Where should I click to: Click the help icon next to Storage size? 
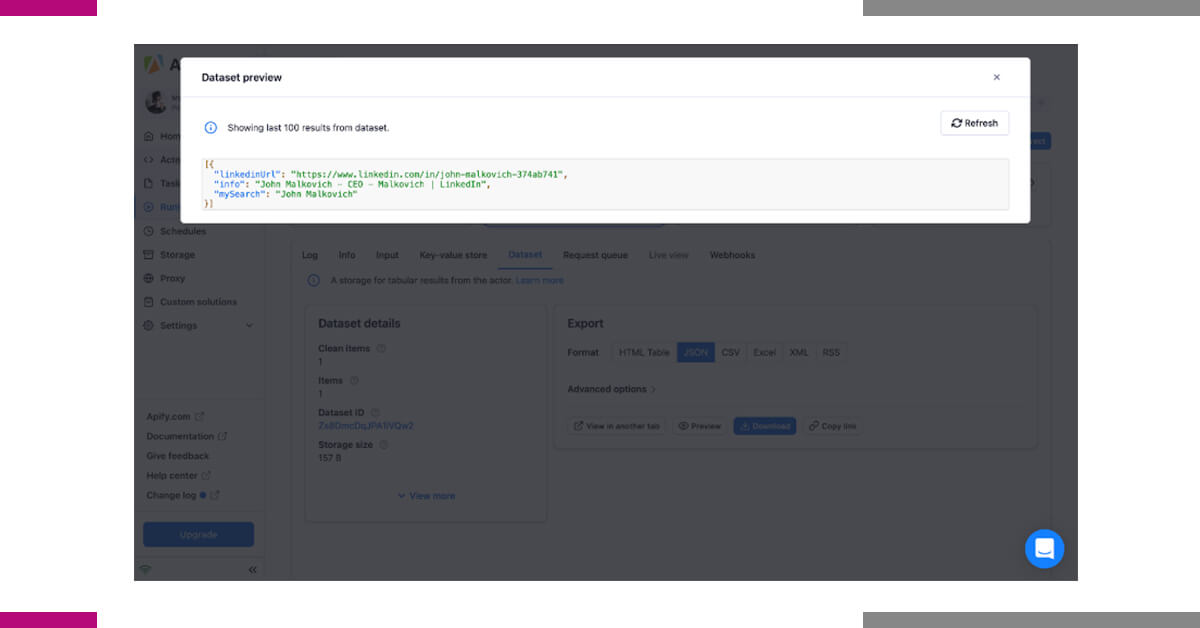[x=384, y=445]
